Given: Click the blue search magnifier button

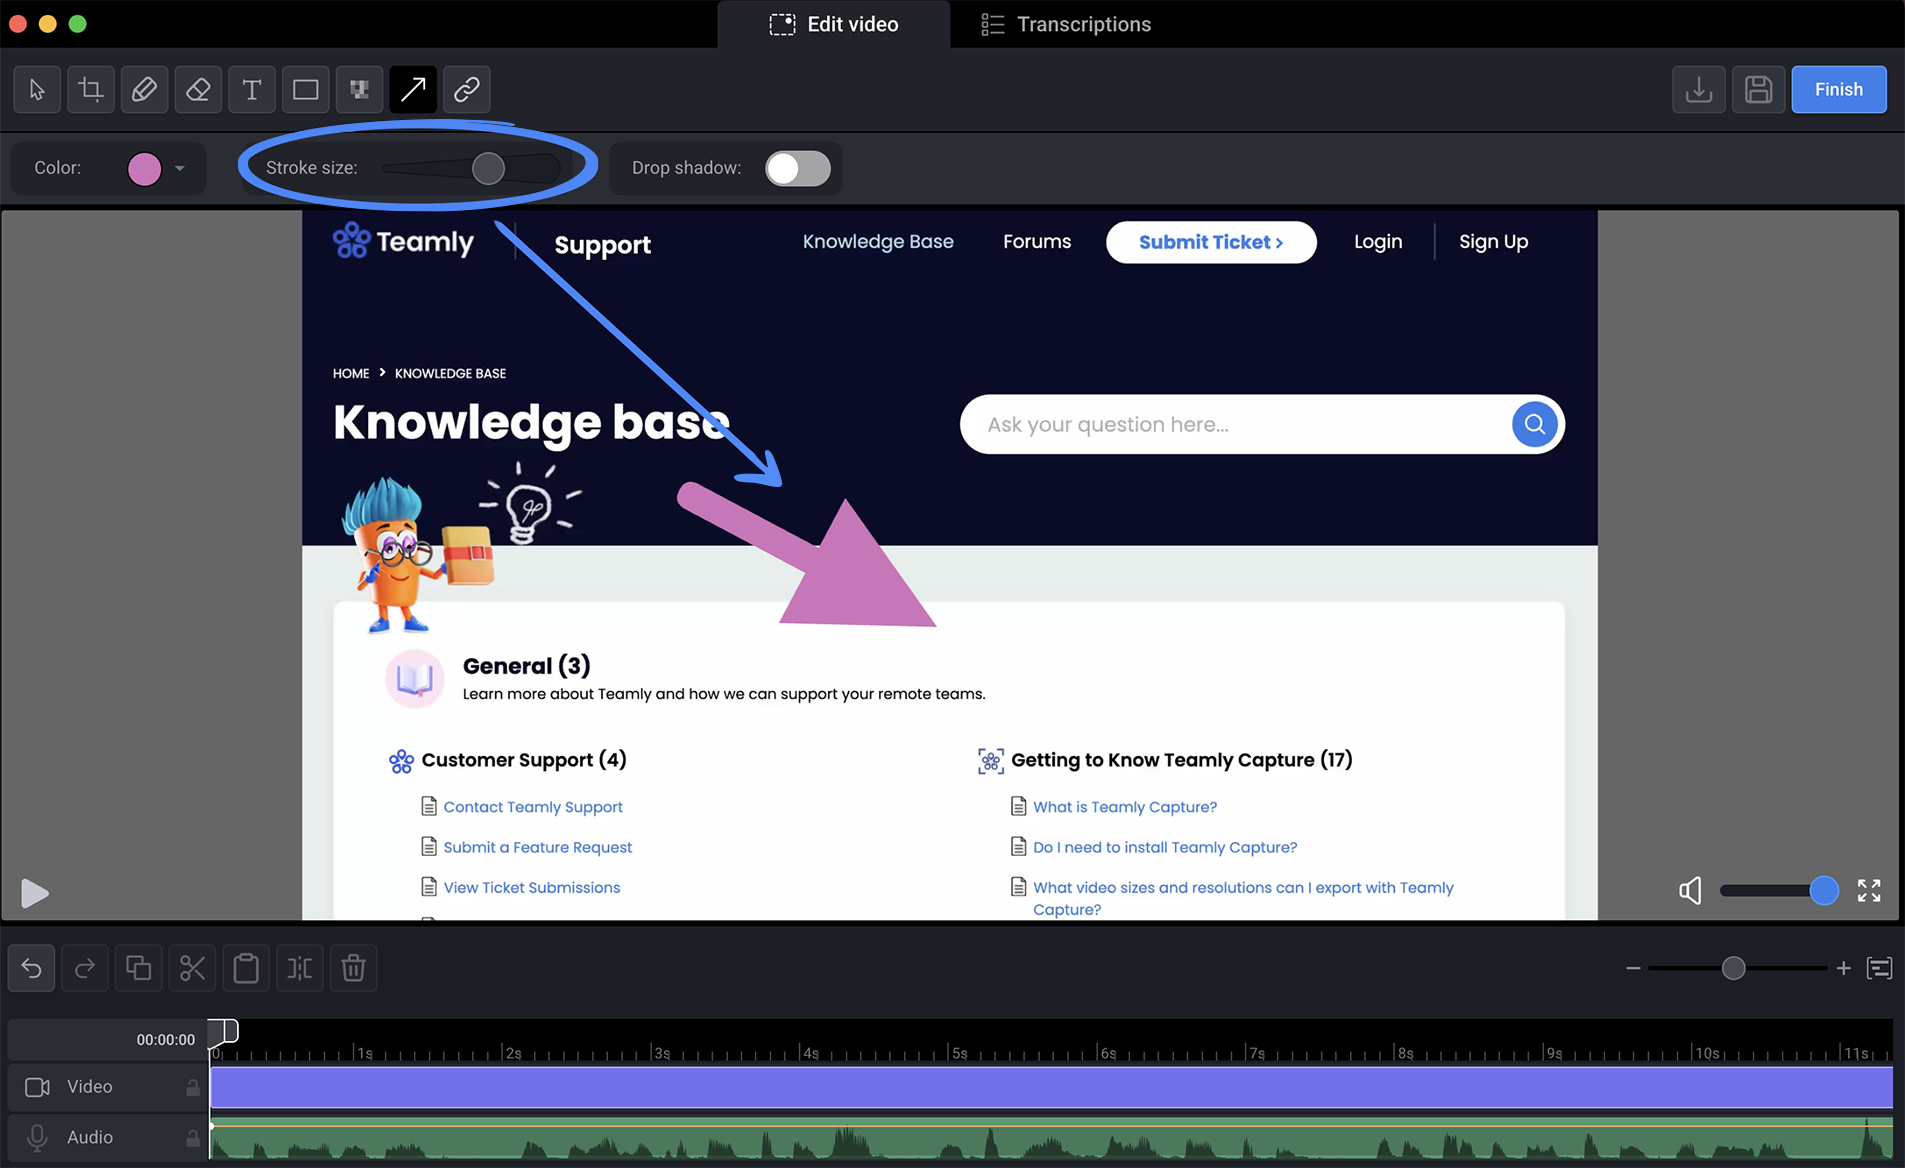Looking at the screenshot, I should [x=1534, y=424].
